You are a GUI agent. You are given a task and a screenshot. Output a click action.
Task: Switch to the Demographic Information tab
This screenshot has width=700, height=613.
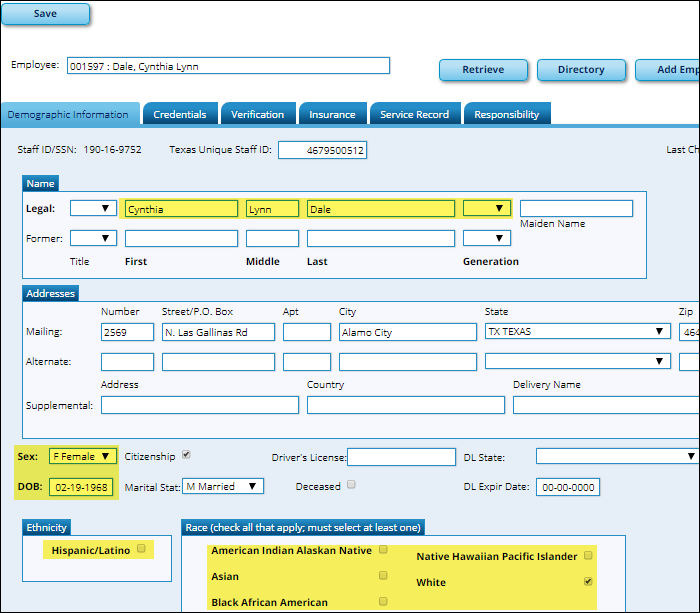tap(70, 114)
